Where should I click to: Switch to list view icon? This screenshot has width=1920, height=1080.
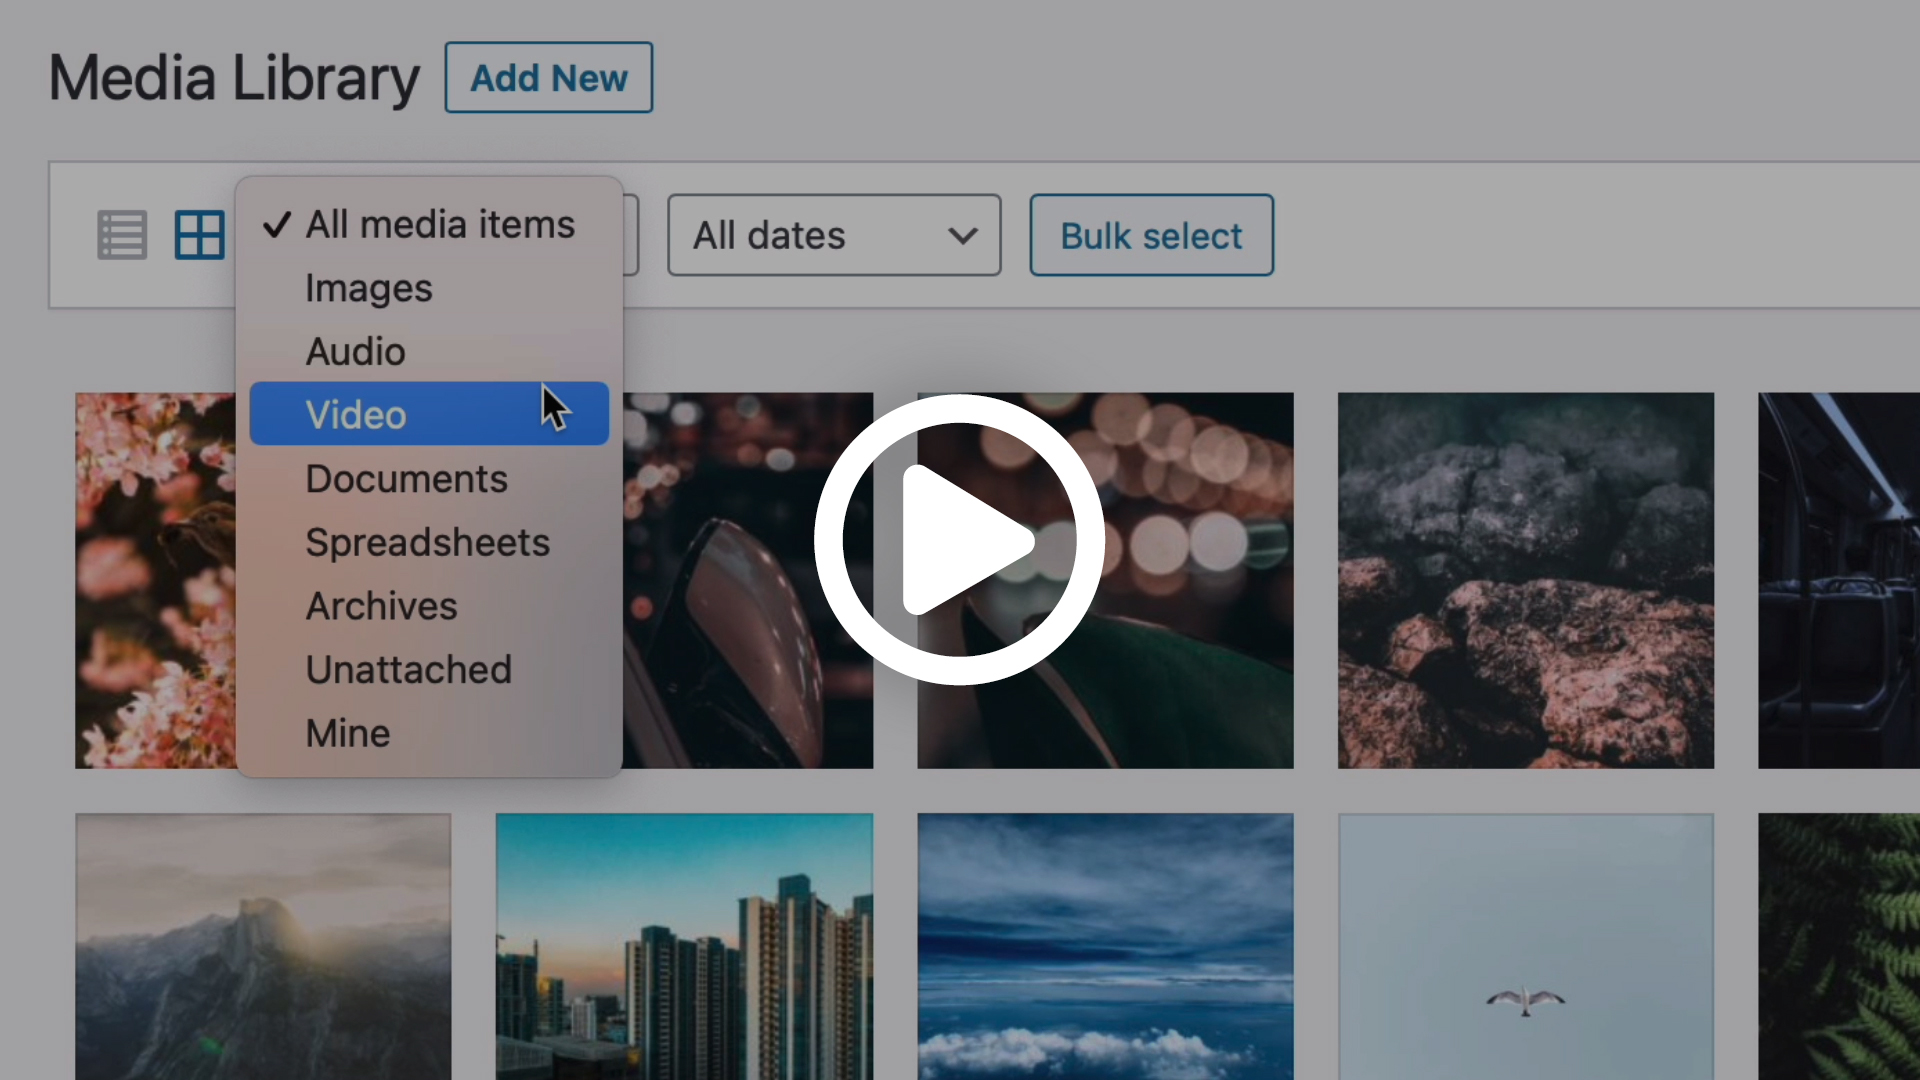122,235
